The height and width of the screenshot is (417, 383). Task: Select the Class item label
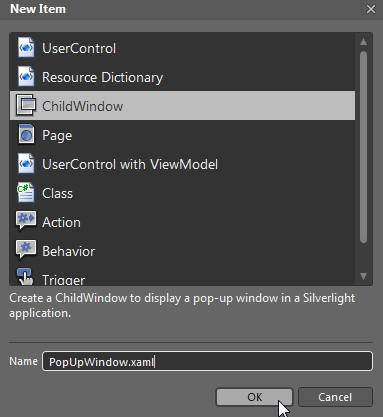tap(57, 193)
